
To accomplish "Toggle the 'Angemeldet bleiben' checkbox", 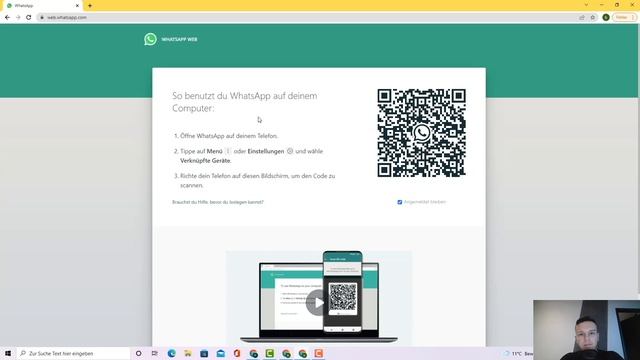I will pos(400,202).
